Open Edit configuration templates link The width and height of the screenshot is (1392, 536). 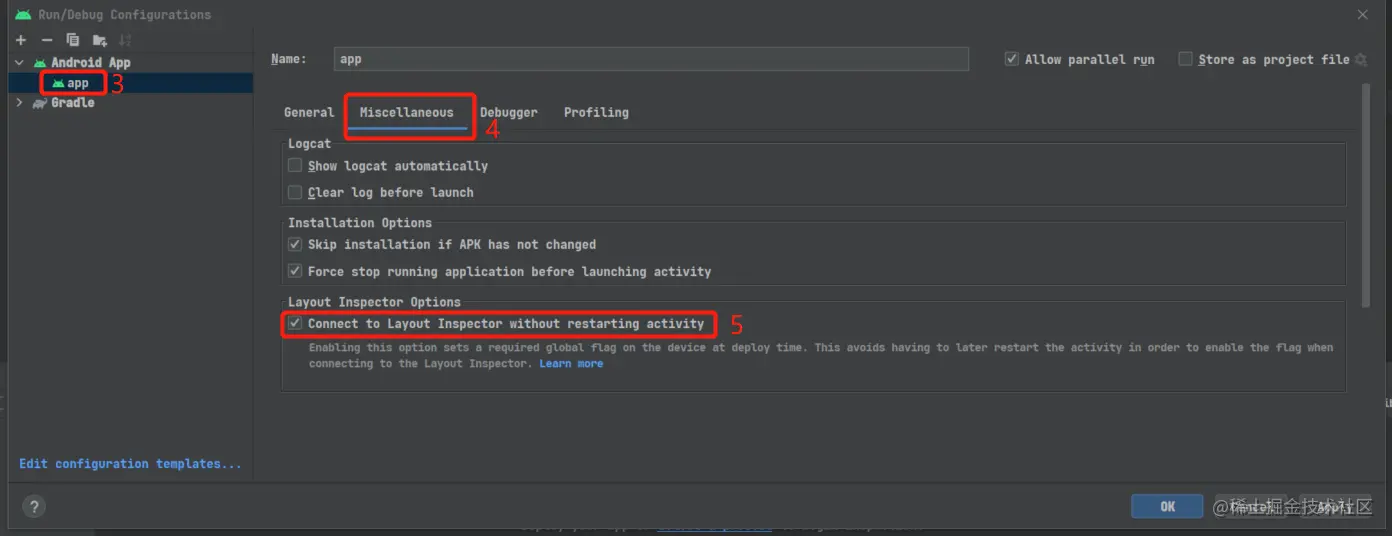click(130, 464)
